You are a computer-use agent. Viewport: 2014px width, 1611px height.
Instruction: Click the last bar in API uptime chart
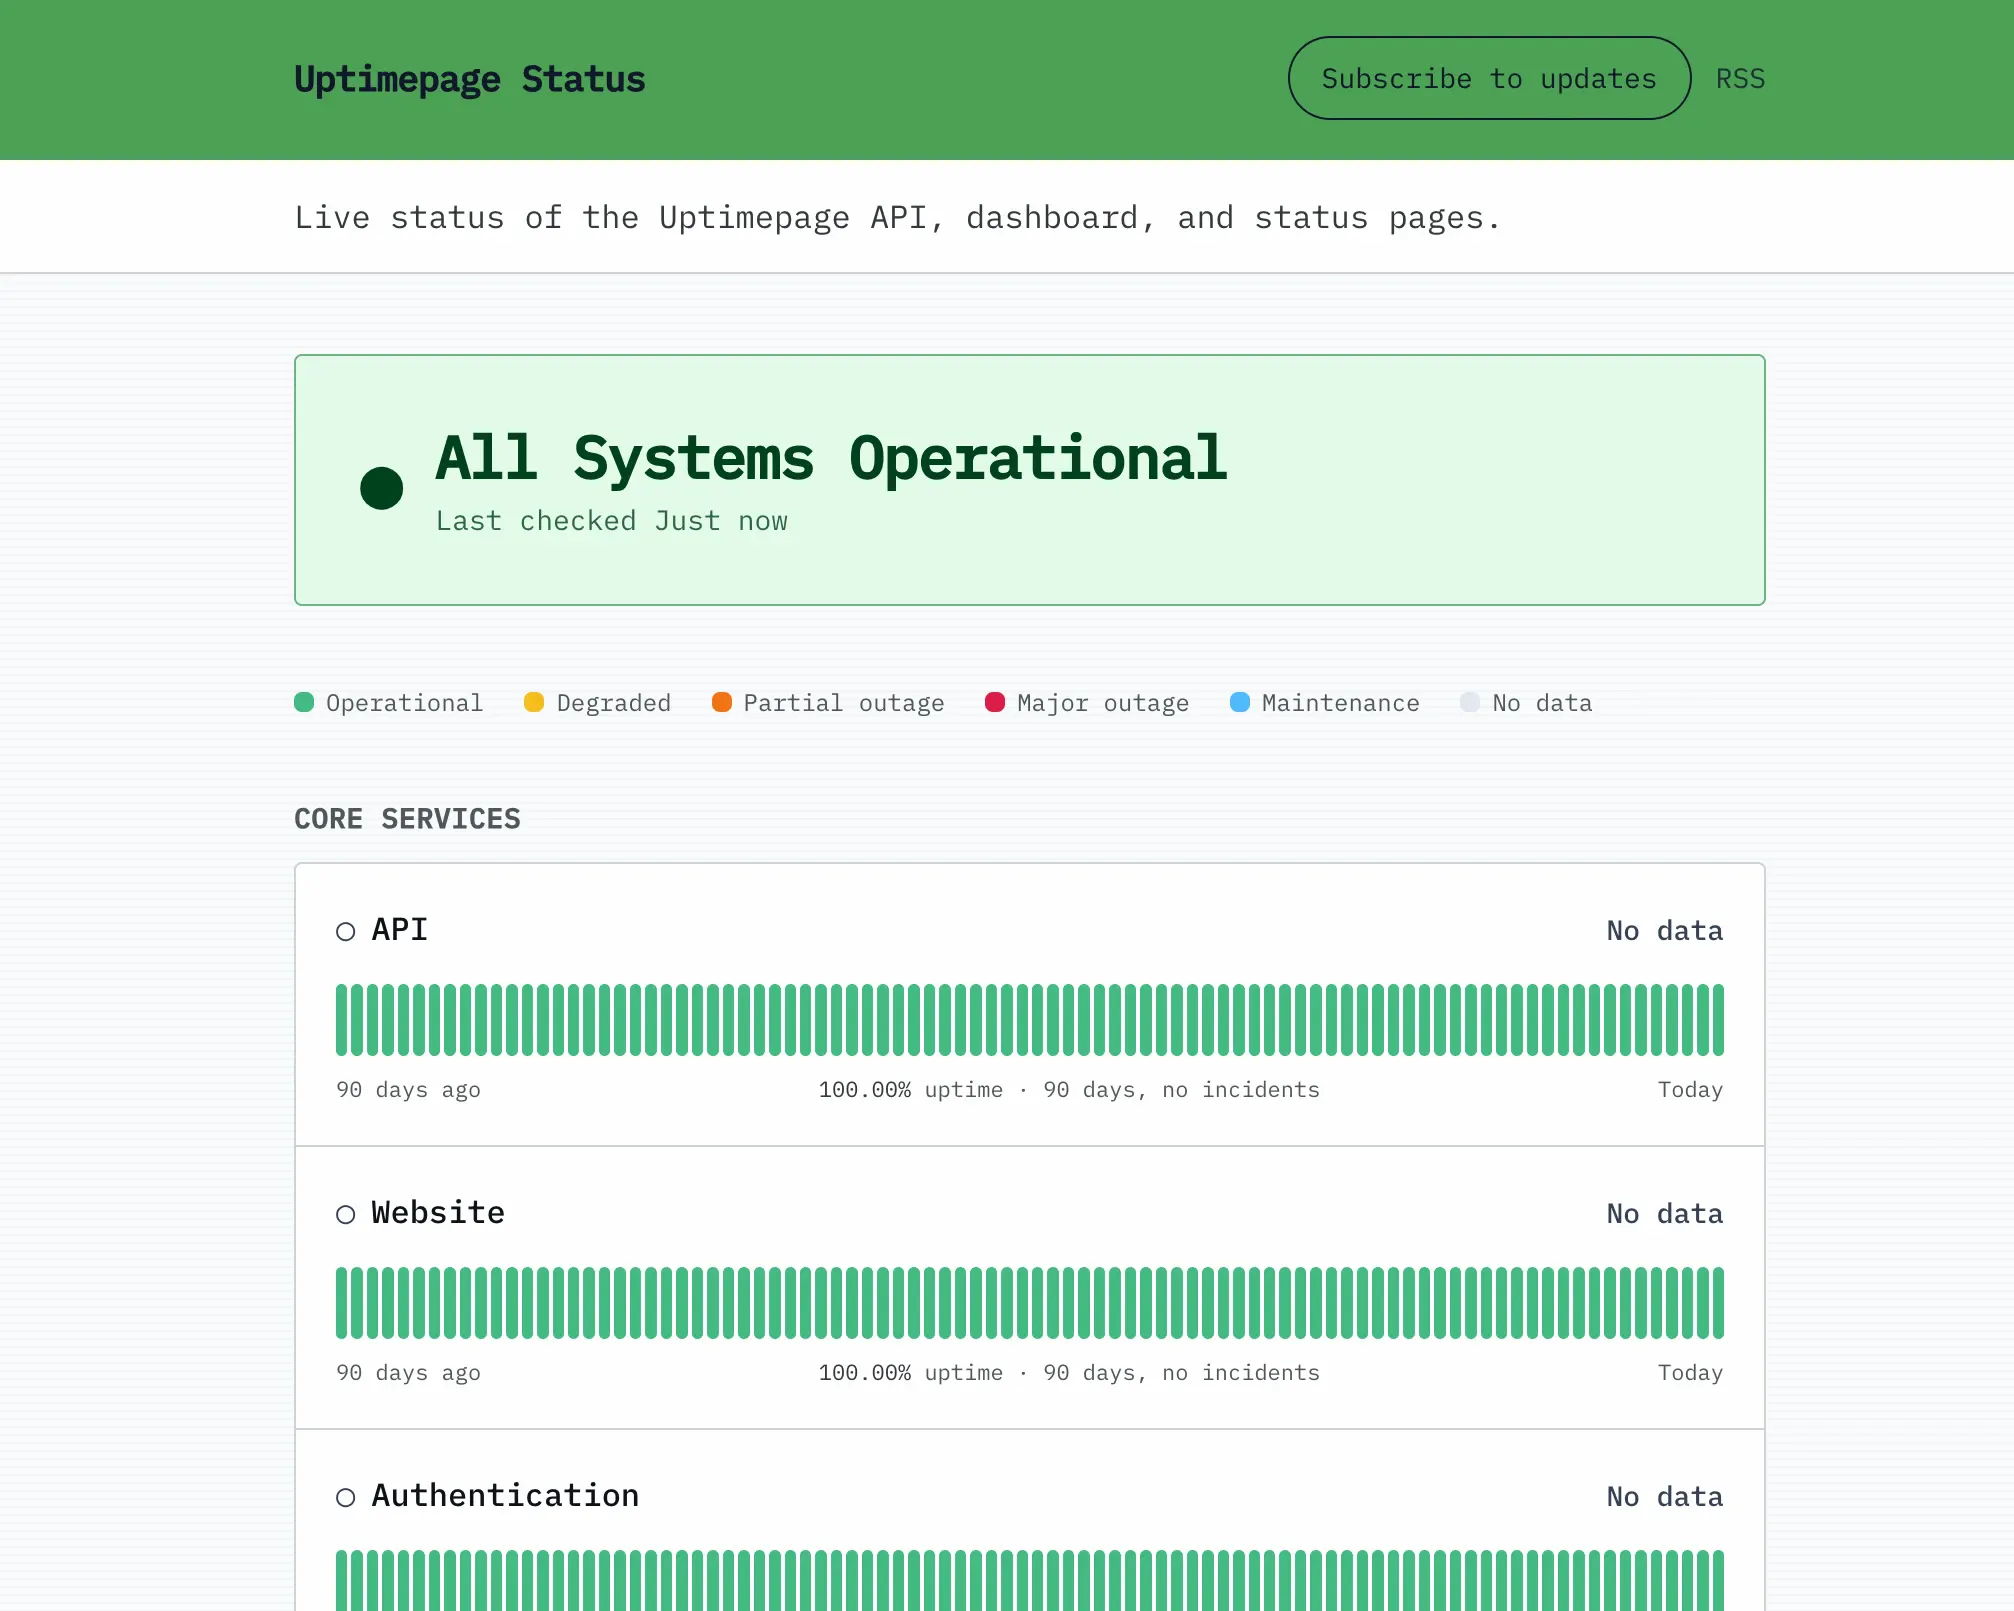pyautogui.click(x=1718, y=1020)
